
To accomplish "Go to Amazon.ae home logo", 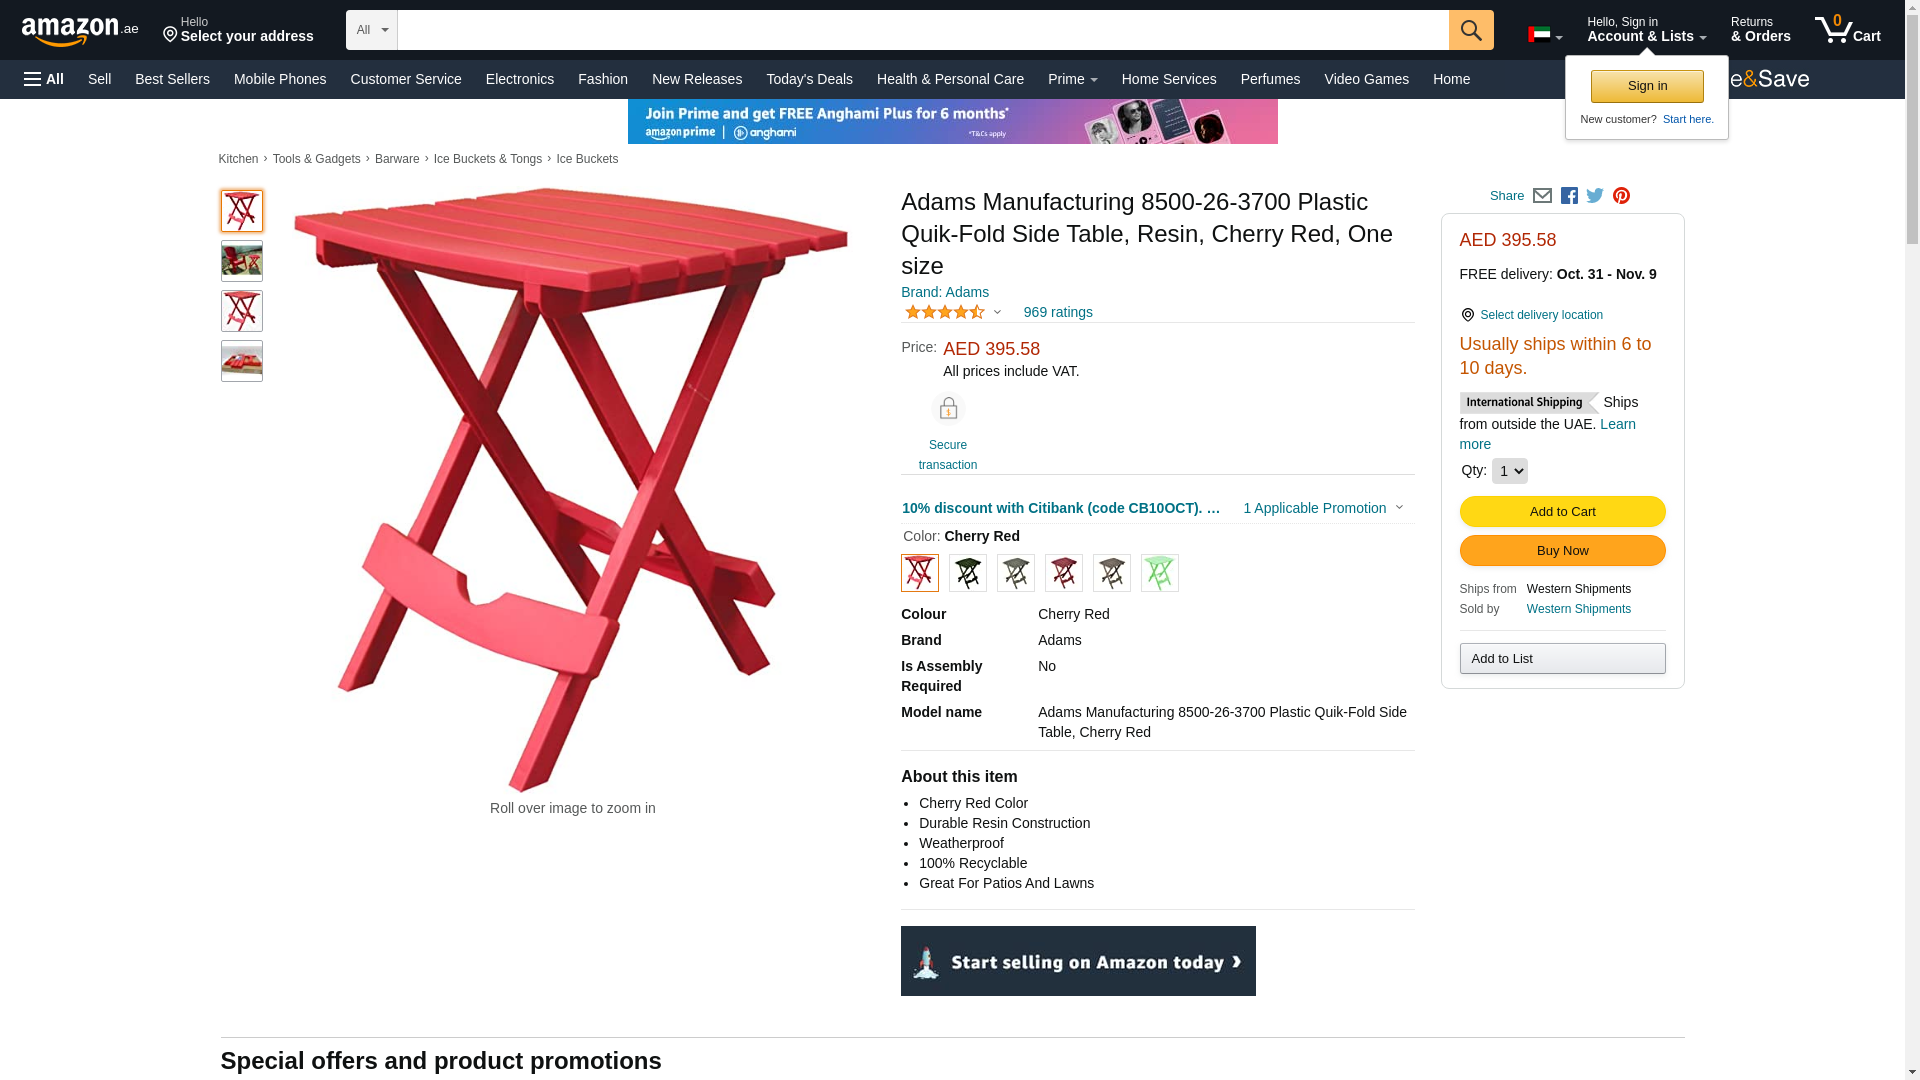I will (80, 31).
